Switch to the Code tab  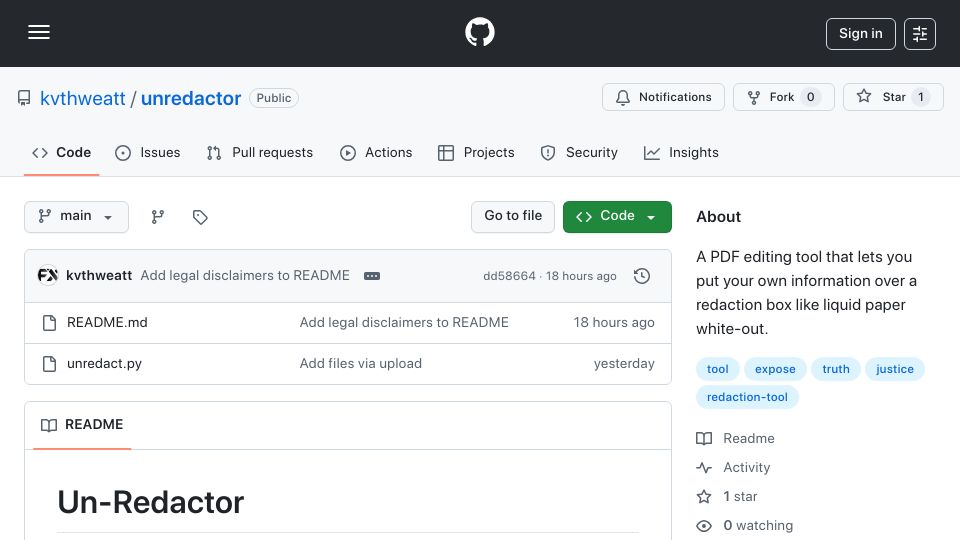(x=61, y=152)
